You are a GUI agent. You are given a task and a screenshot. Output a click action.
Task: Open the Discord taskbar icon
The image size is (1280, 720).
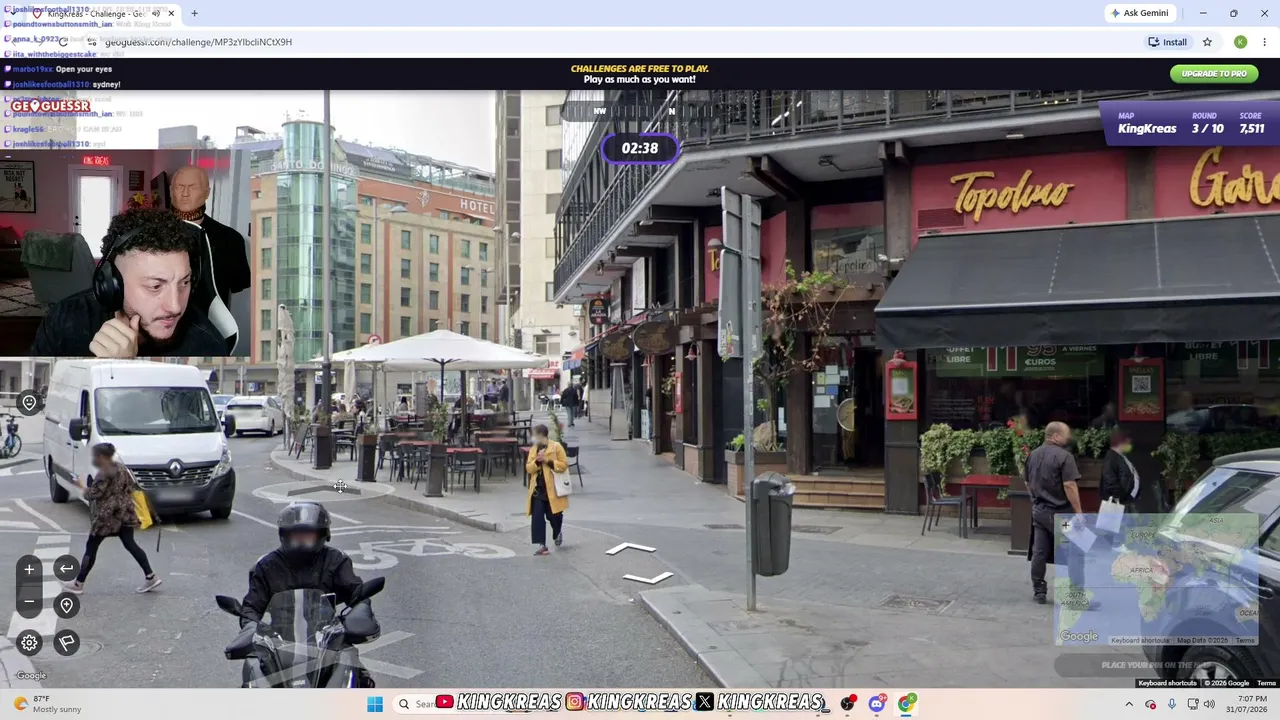877,704
